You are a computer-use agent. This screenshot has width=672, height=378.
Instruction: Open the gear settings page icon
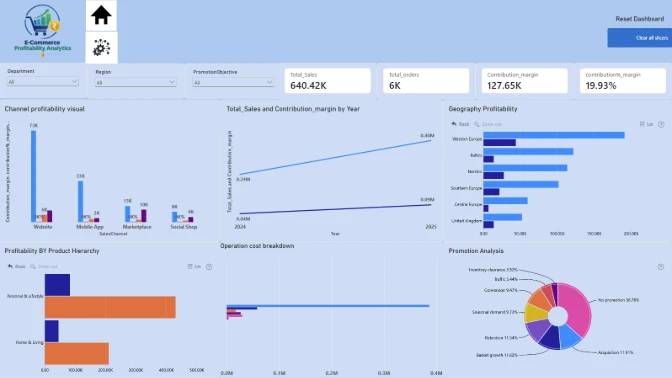pyautogui.click(x=101, y=48)
